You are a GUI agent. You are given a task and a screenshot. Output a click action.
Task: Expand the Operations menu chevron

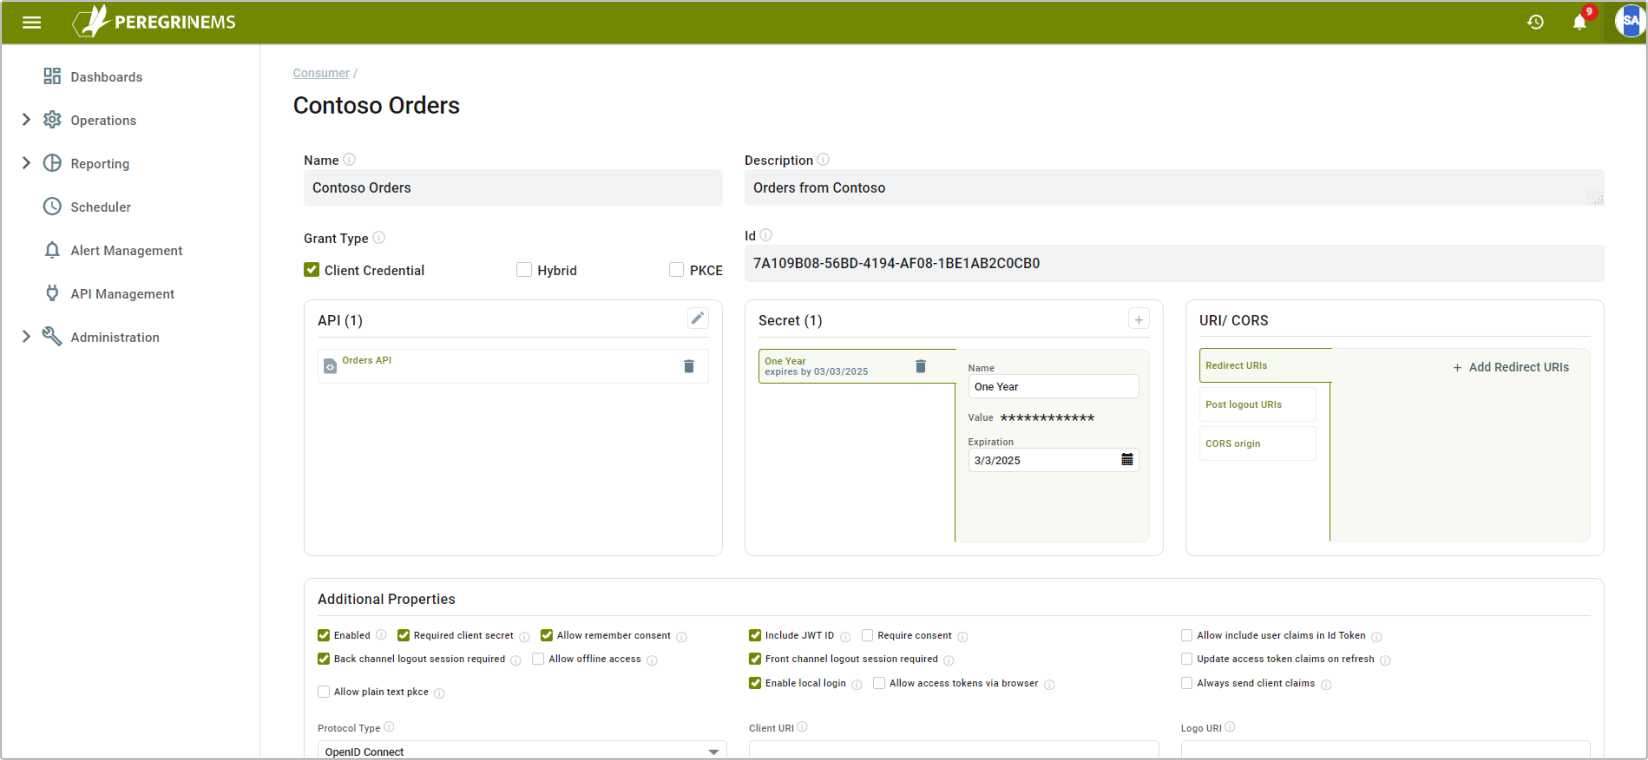pos(26,120)
